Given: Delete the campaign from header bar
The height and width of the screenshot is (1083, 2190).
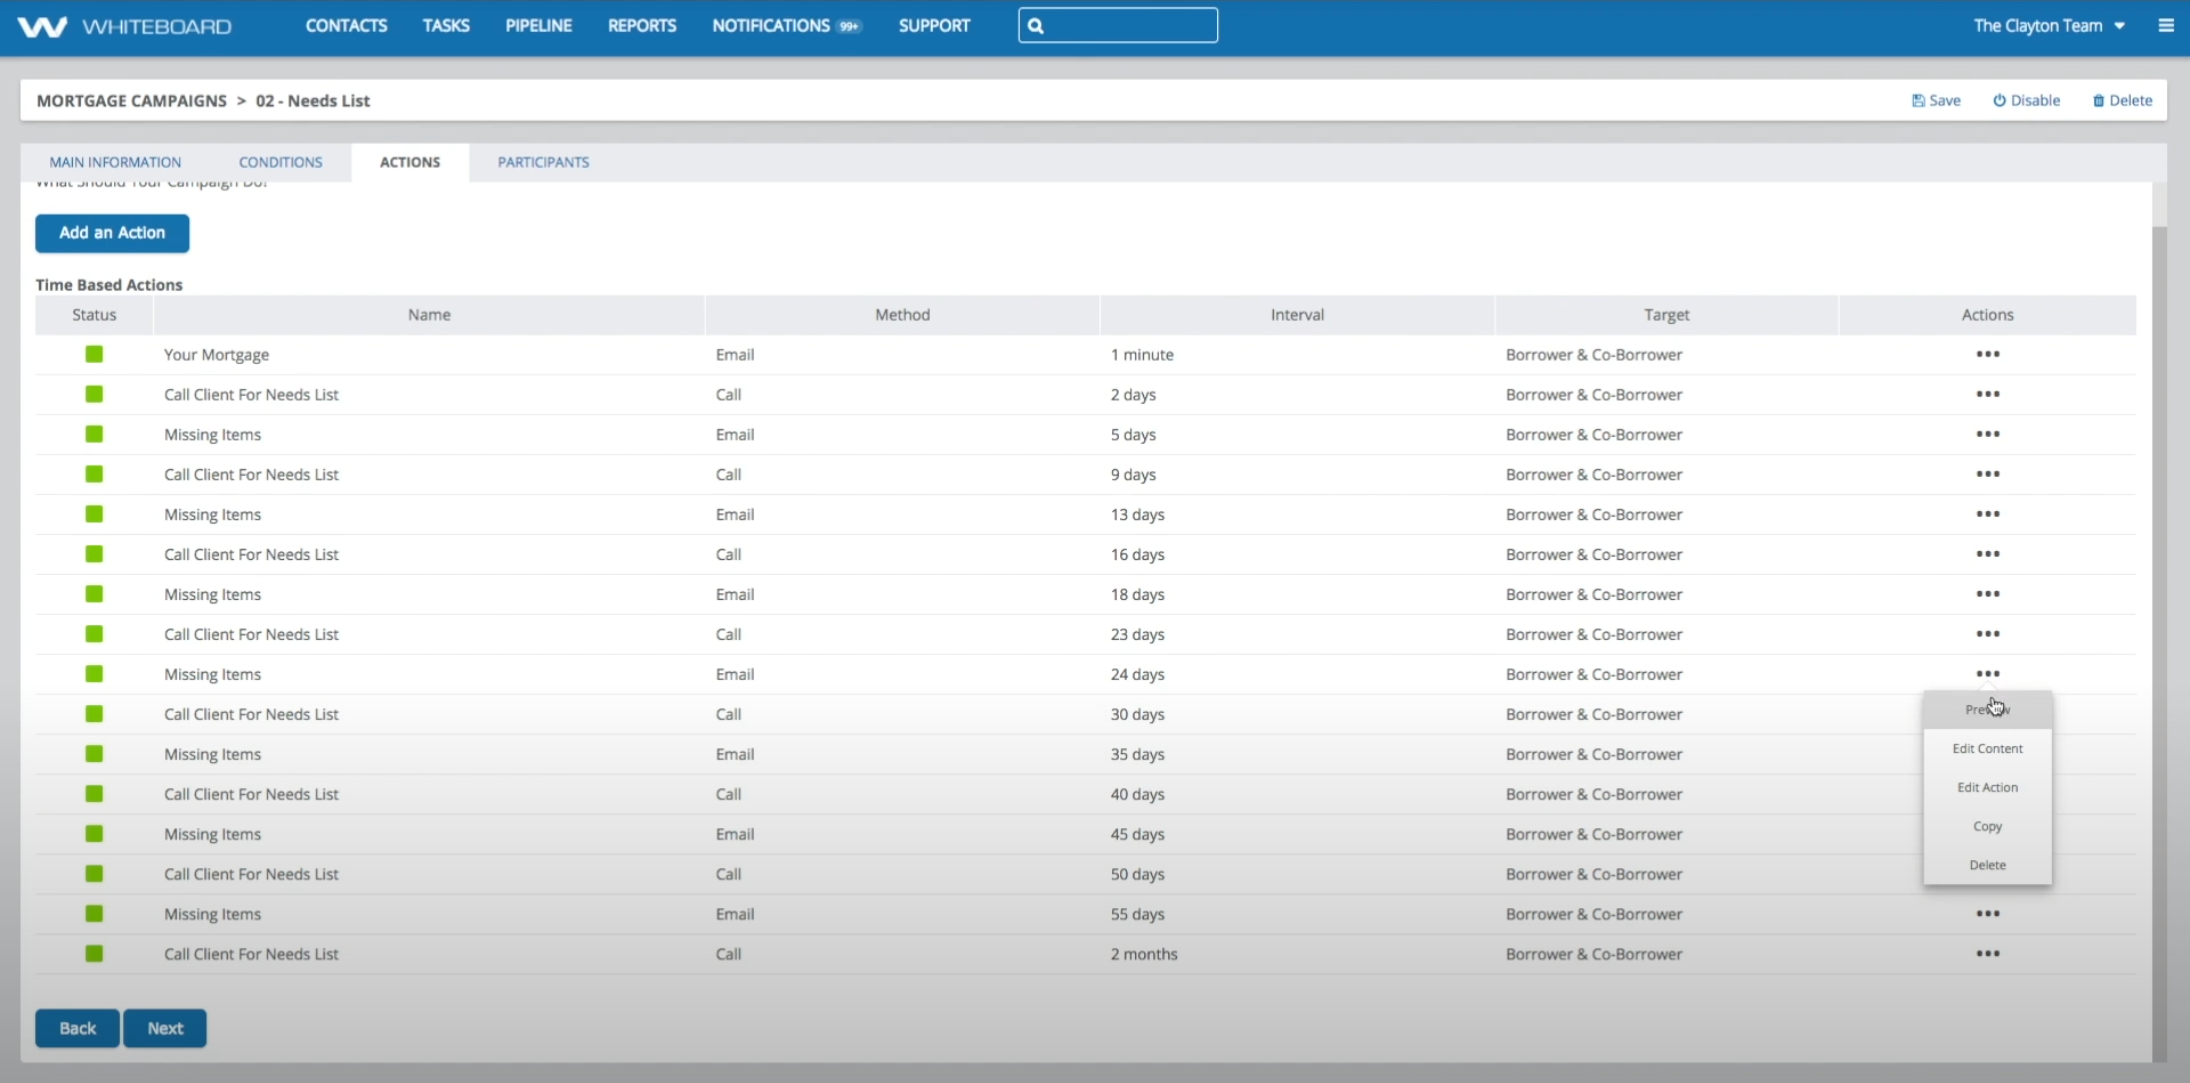Looking at the screenshot, I should 2122,100.
